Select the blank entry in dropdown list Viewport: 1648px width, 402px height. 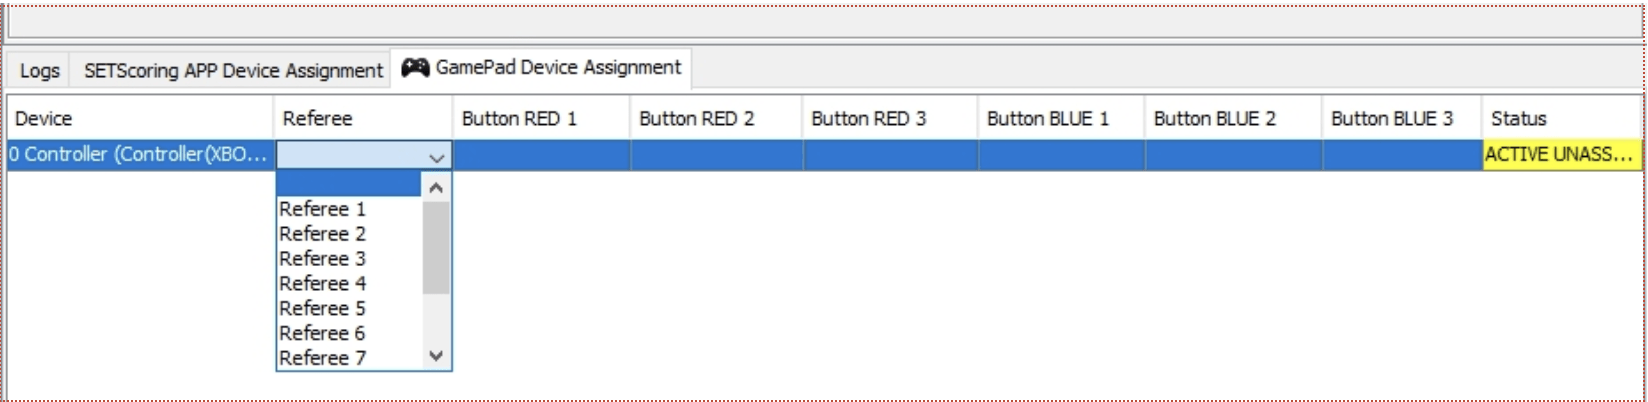click(x=349, y=185)
